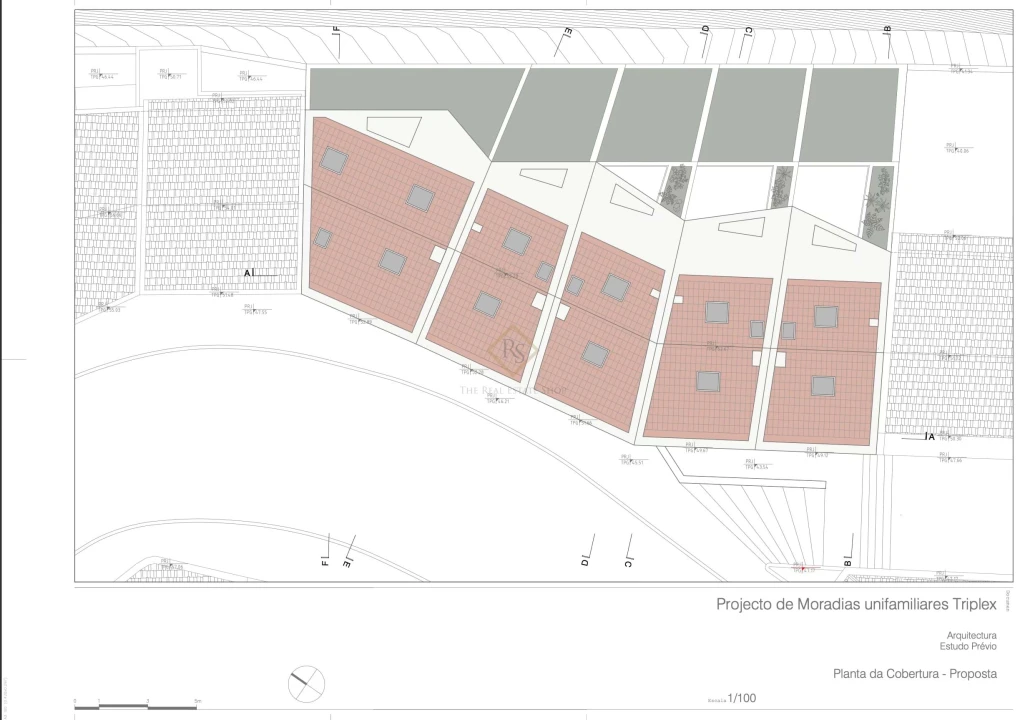Image resolution: width=1025 pixels, height=720 pixels.
Task: Select the Planta da Cobertura - Proposta label
Action: [x=915, y=674]
